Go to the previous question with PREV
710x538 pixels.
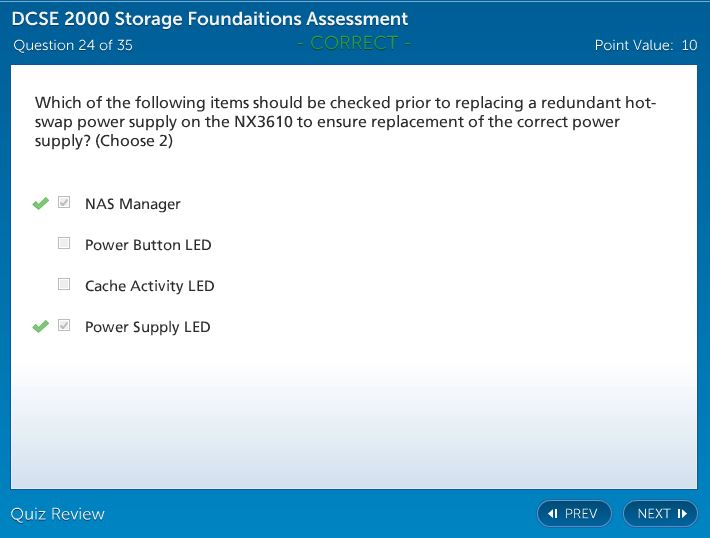[573, 514]
